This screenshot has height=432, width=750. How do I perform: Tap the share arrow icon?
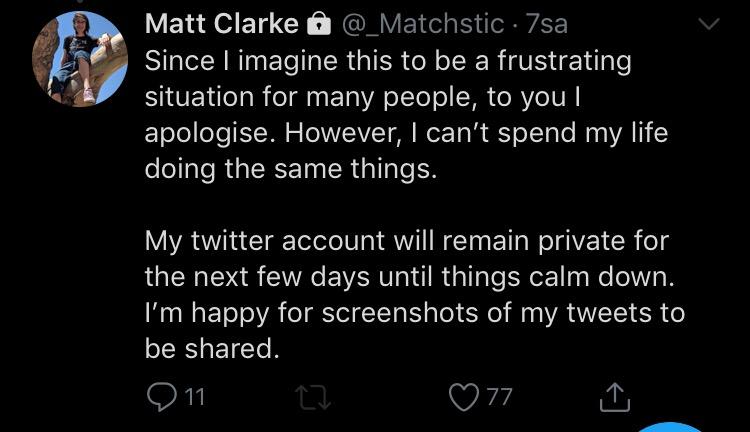click(611, 396)
